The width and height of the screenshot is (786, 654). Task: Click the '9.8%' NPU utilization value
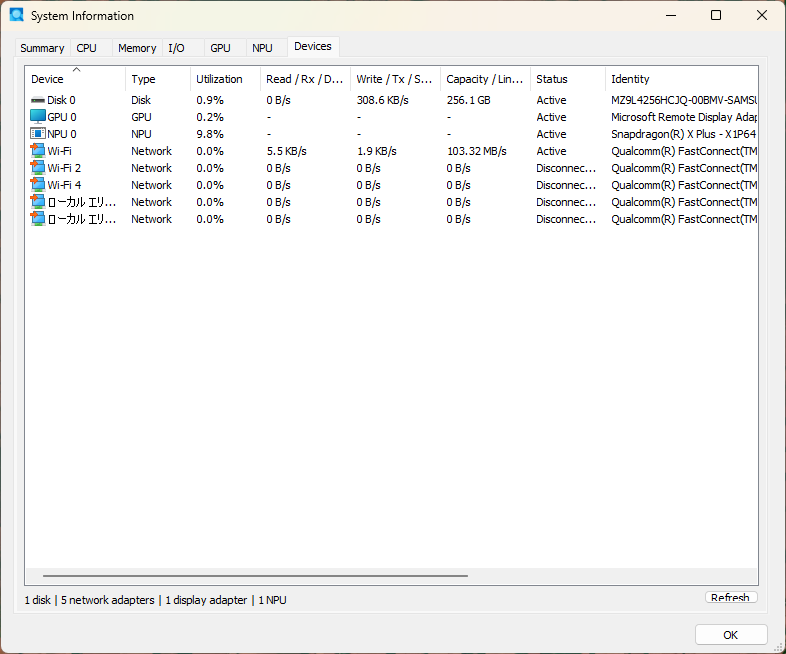pyautogui.click(x=210, y=134)
